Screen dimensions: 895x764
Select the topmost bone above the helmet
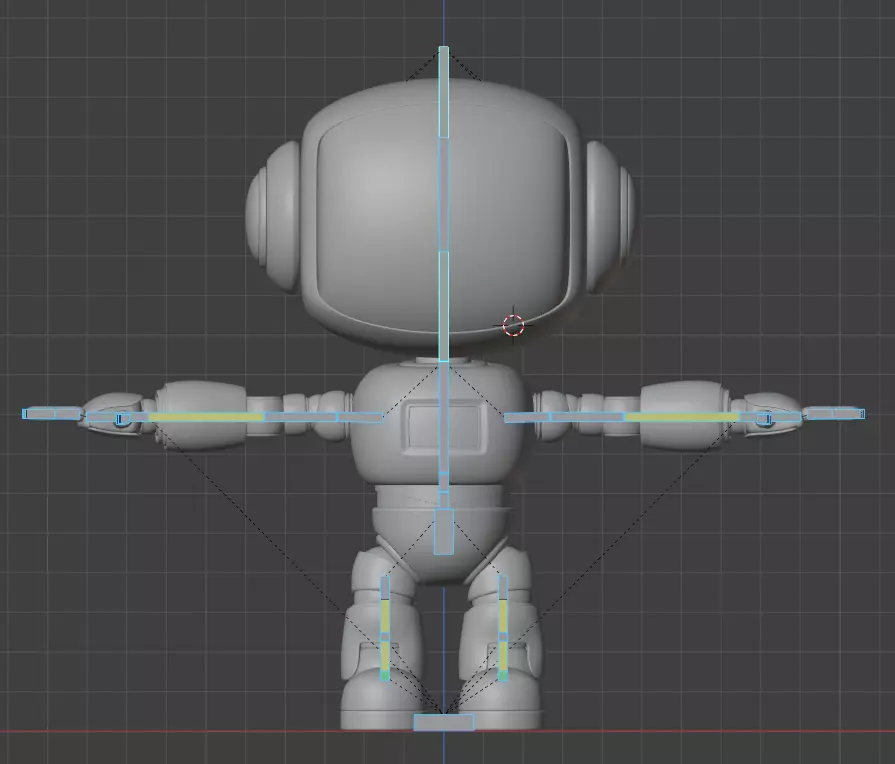(444, 91)
